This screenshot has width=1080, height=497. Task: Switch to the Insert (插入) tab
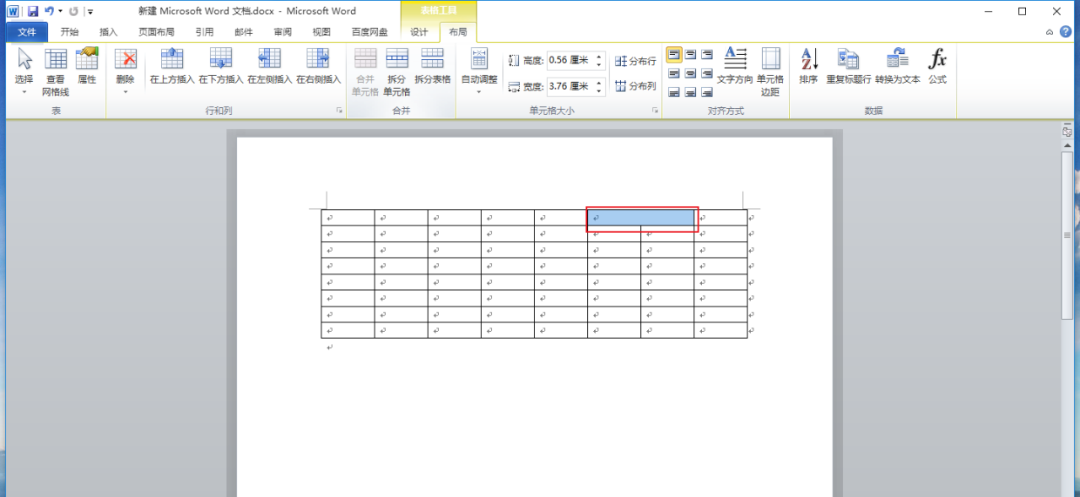pos(108,32)
